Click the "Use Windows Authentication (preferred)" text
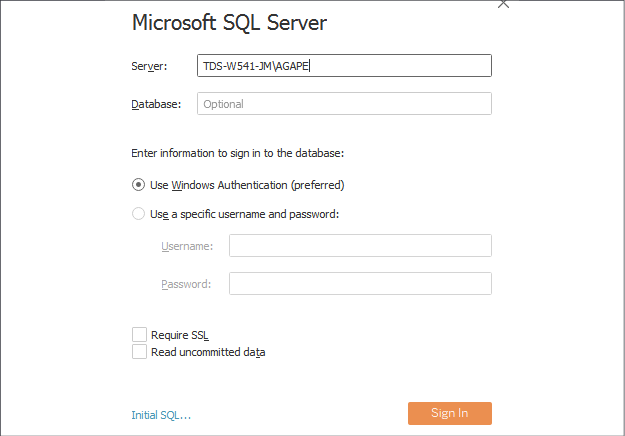The width and height of the screenshot is (625, 436). tap(247, 185)
